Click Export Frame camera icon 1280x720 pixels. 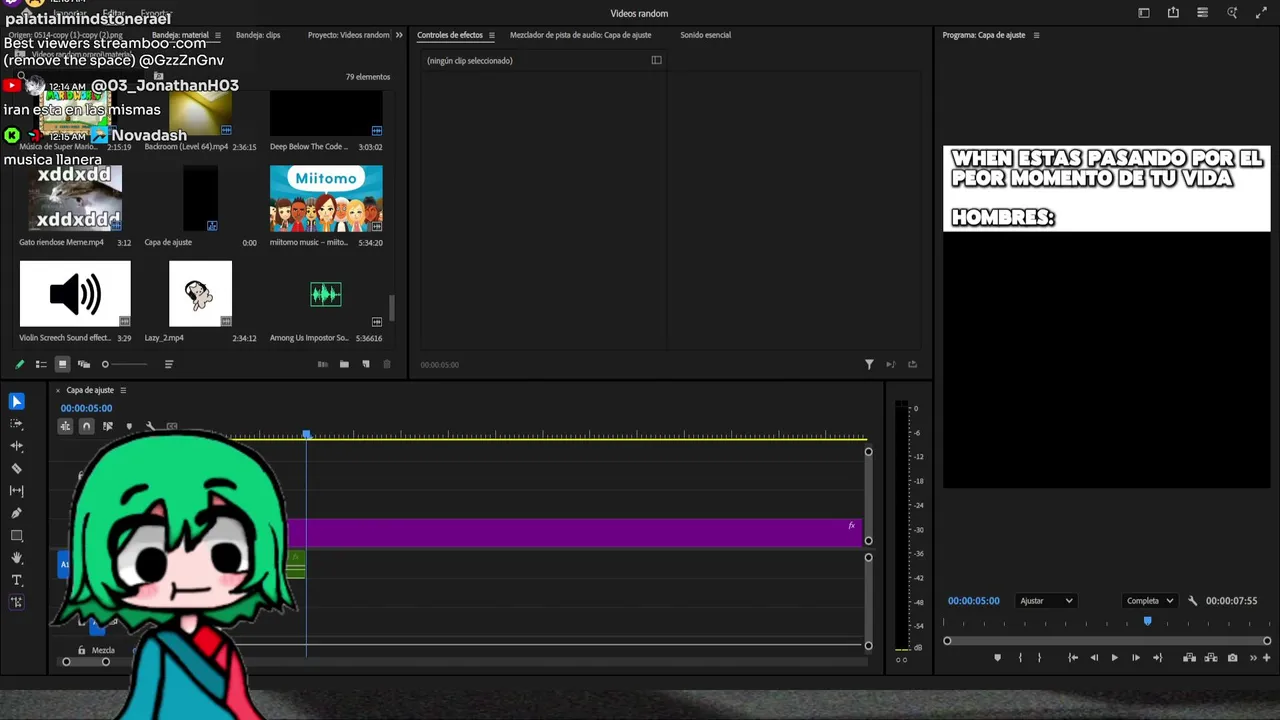pos(1232,658)
